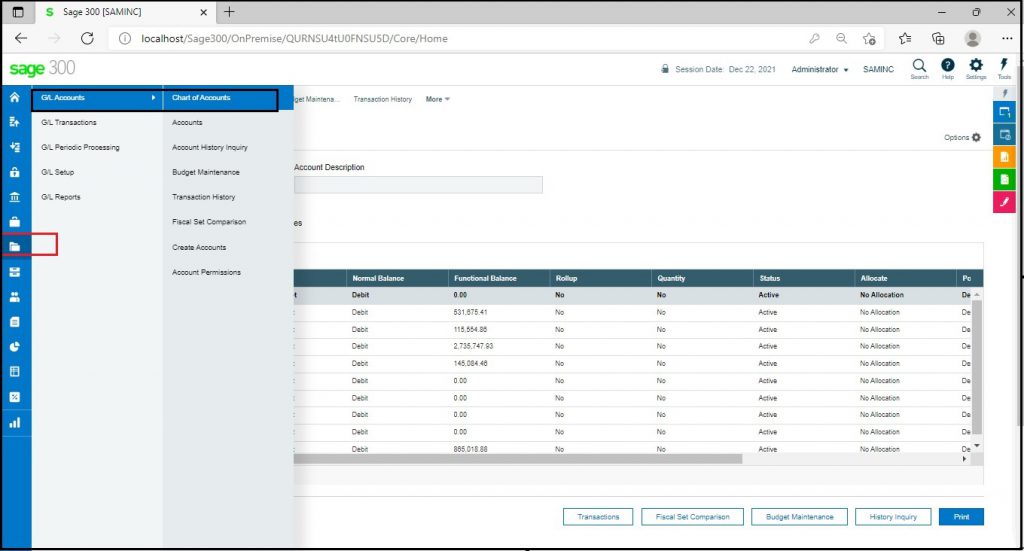Open G/L Transactions menu
This screenshot has height=551, width=1024.
pos(69,122)
